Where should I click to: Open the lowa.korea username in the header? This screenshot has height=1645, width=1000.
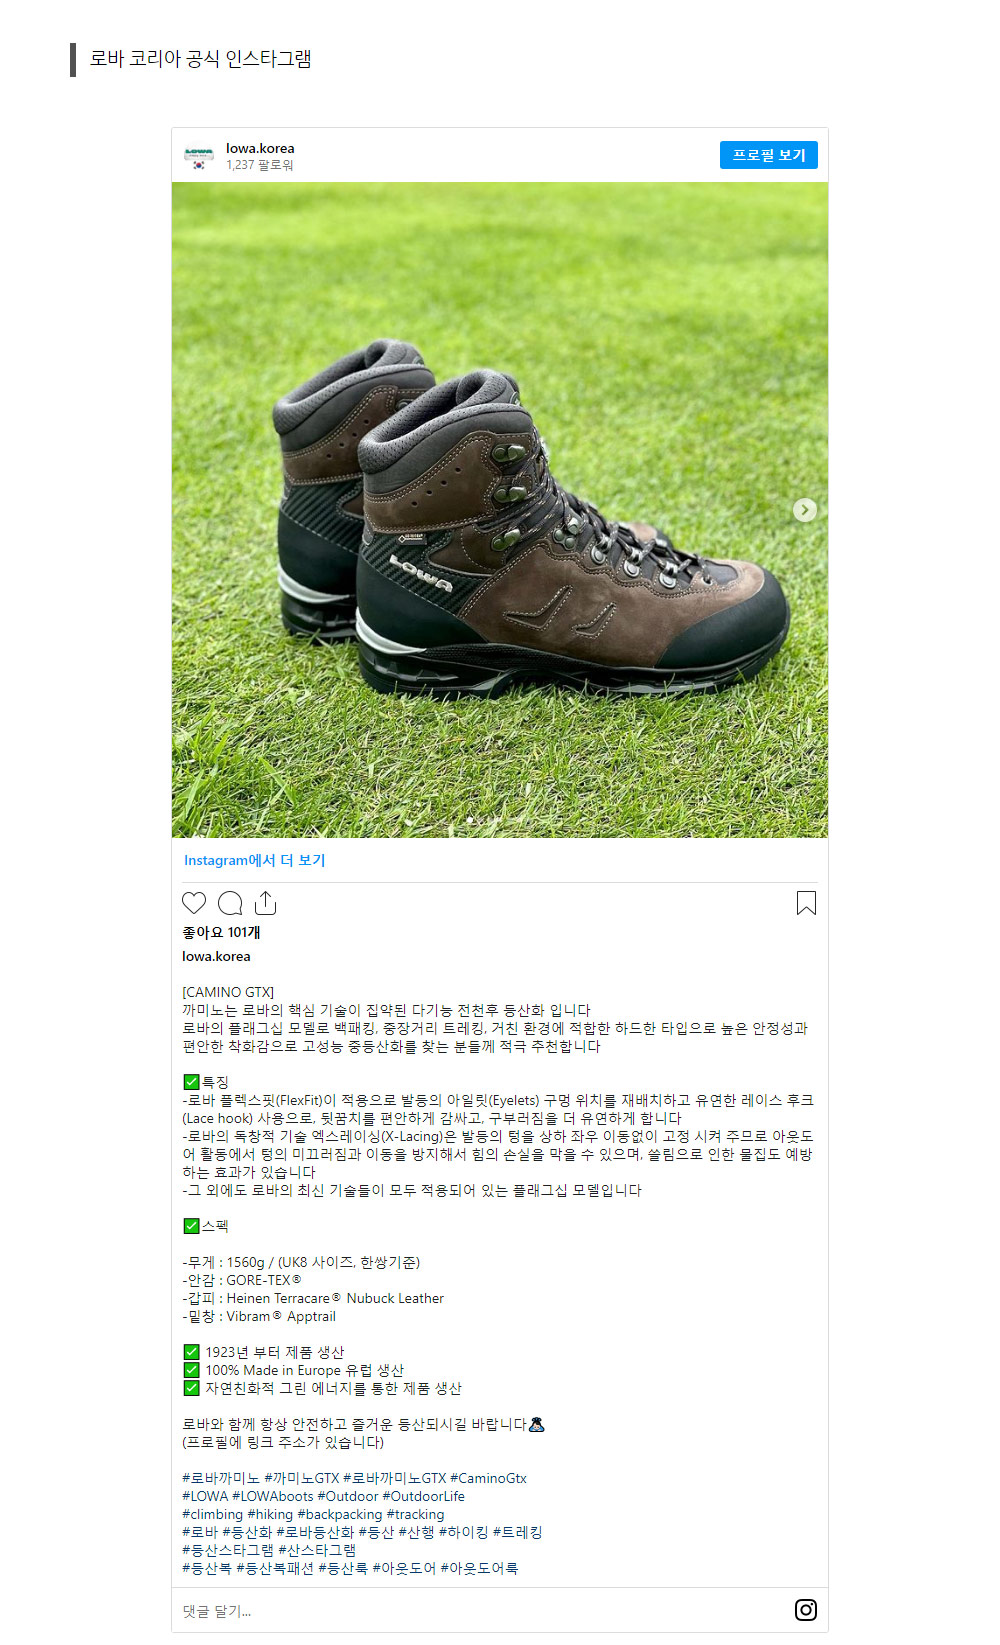tap(260, 148)
